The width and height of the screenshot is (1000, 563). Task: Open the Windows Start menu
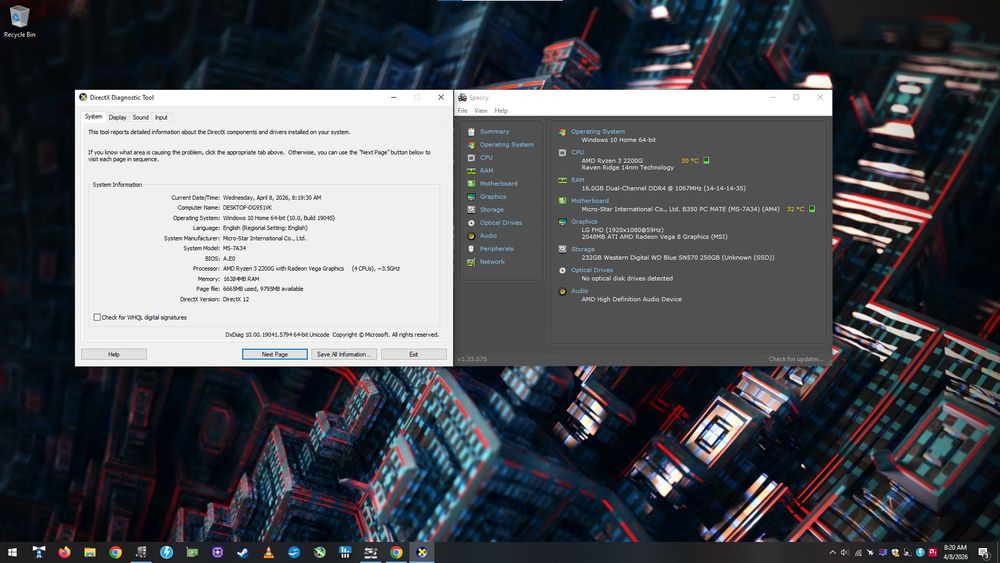click(x=12, y=552)
